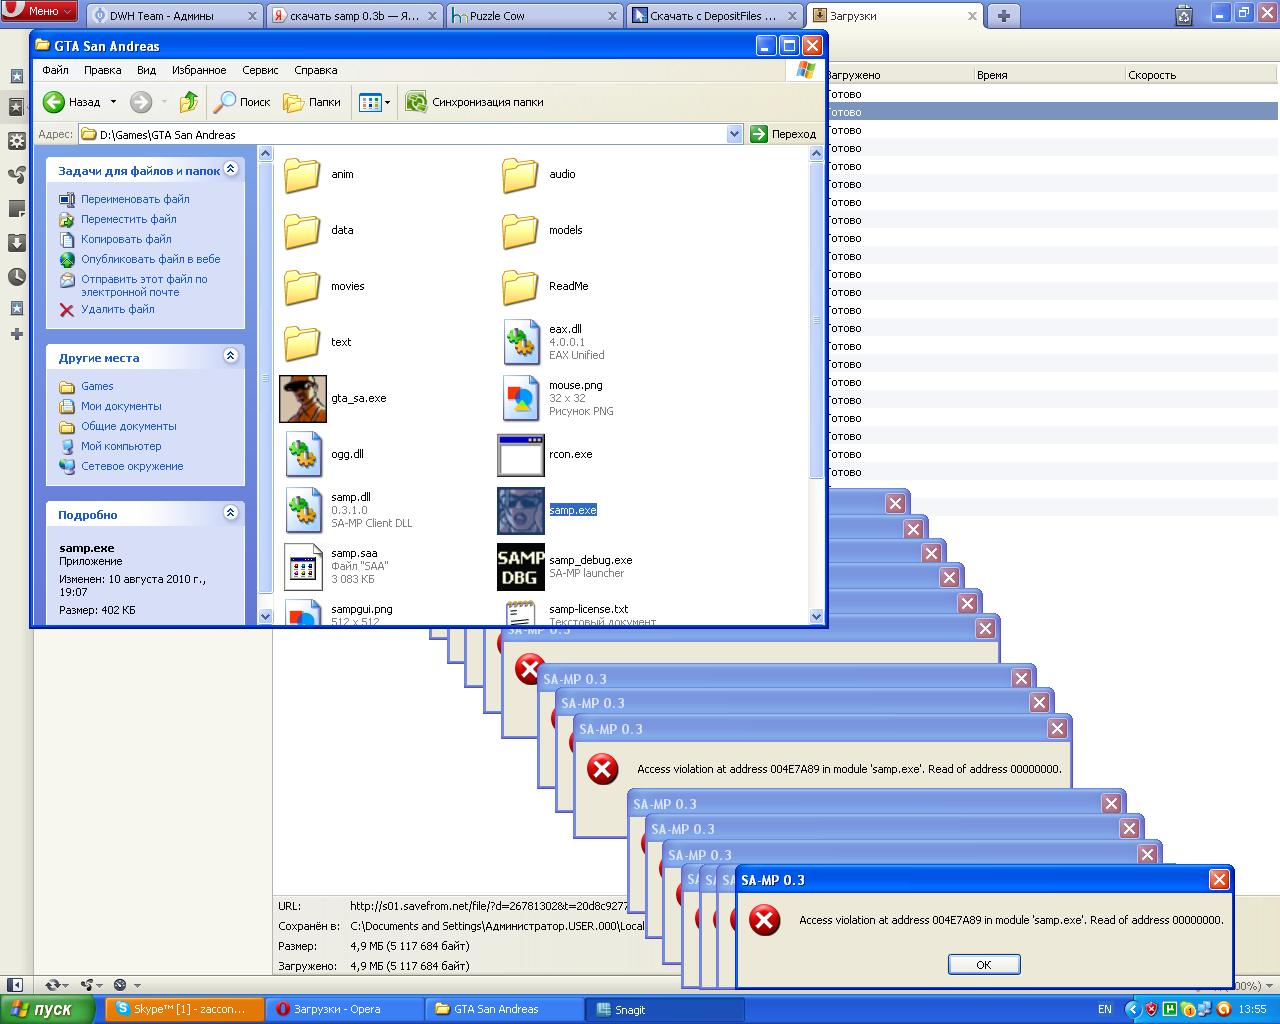Select the samp.exe file icon
The width and height of the screenshot is (1280, 1024).
521,511
